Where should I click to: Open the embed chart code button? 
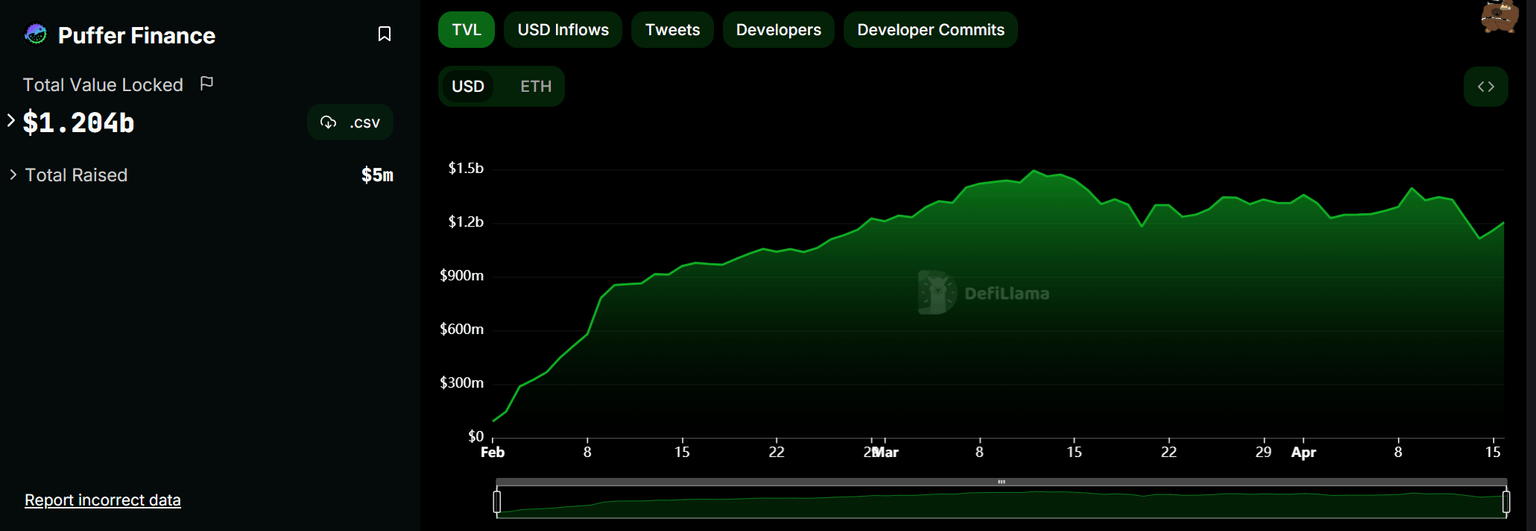(1486, 87)
